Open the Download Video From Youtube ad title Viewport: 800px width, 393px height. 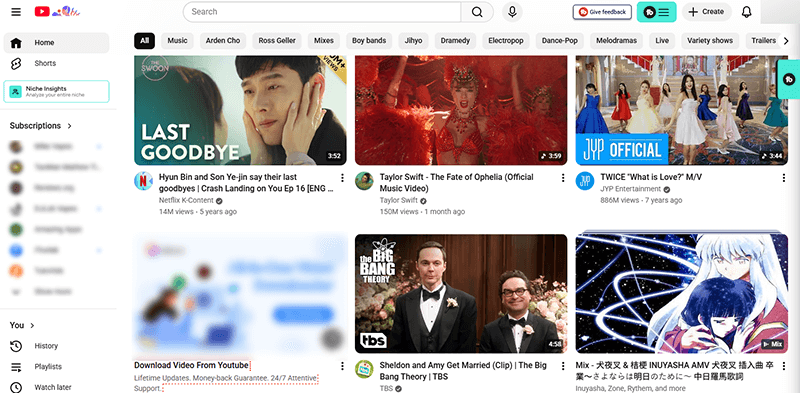click(x=191, y=365)
